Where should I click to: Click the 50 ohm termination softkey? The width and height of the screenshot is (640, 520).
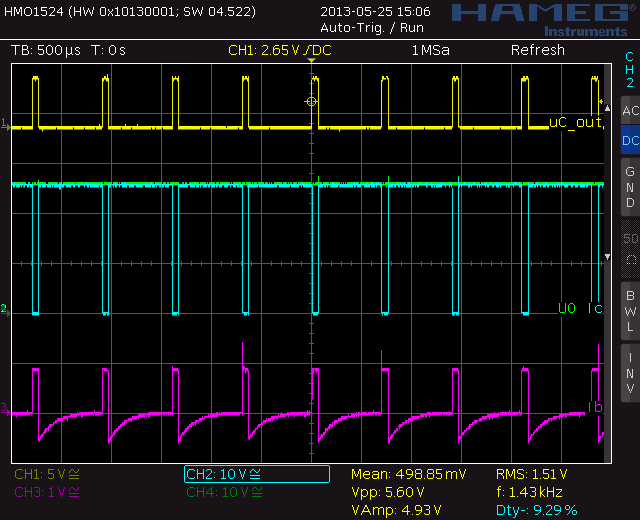coord(629,249)
